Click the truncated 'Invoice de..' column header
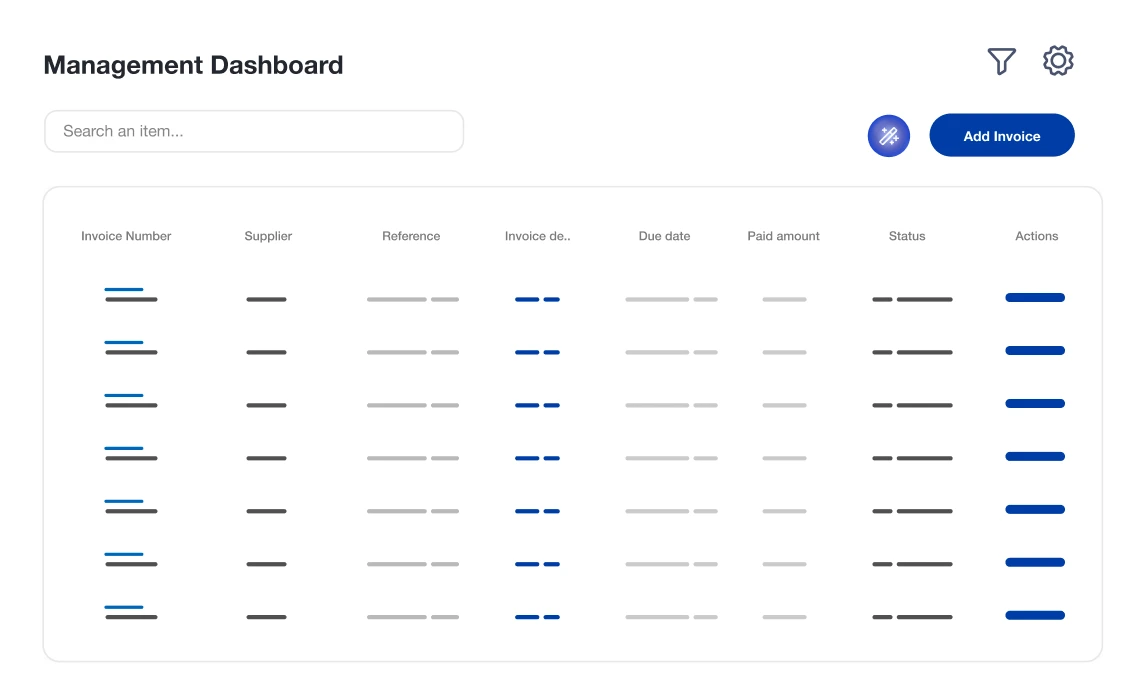The image size is (1144, 694). [537, 236]
